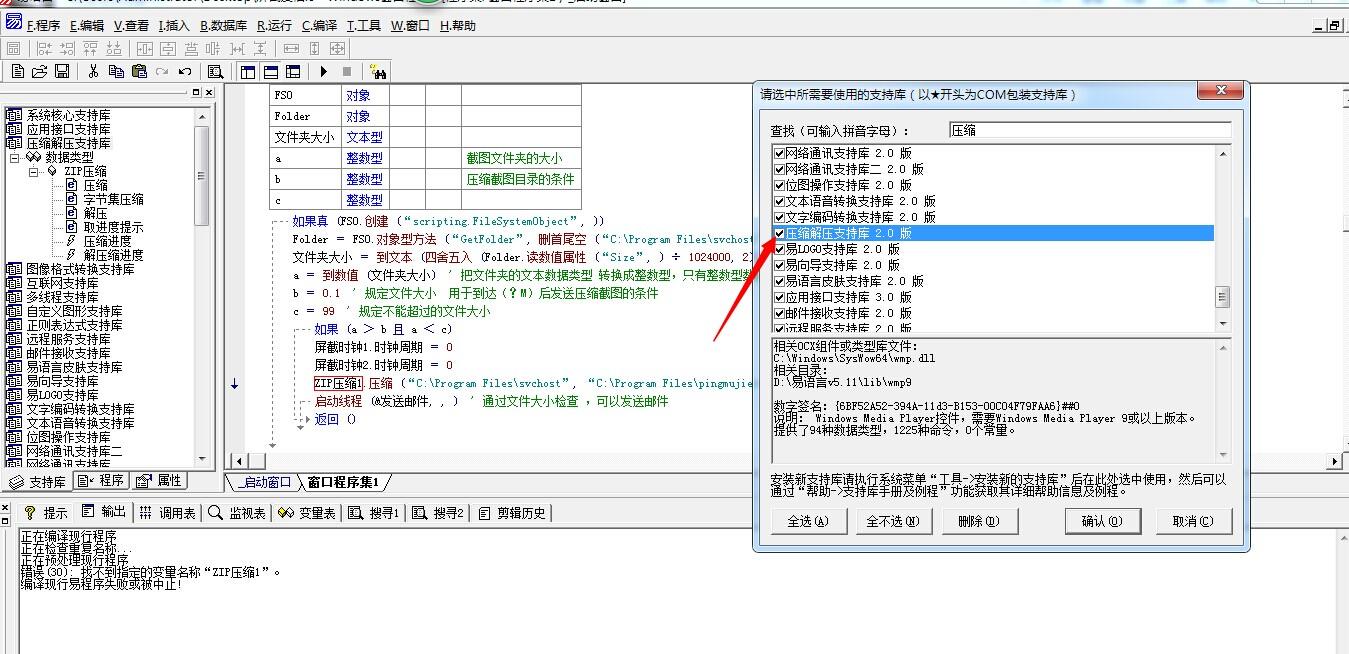The width and height of the screenshot is (1349, 654).
Task: Open the B.数据库 menu
Action: [224, 26]
